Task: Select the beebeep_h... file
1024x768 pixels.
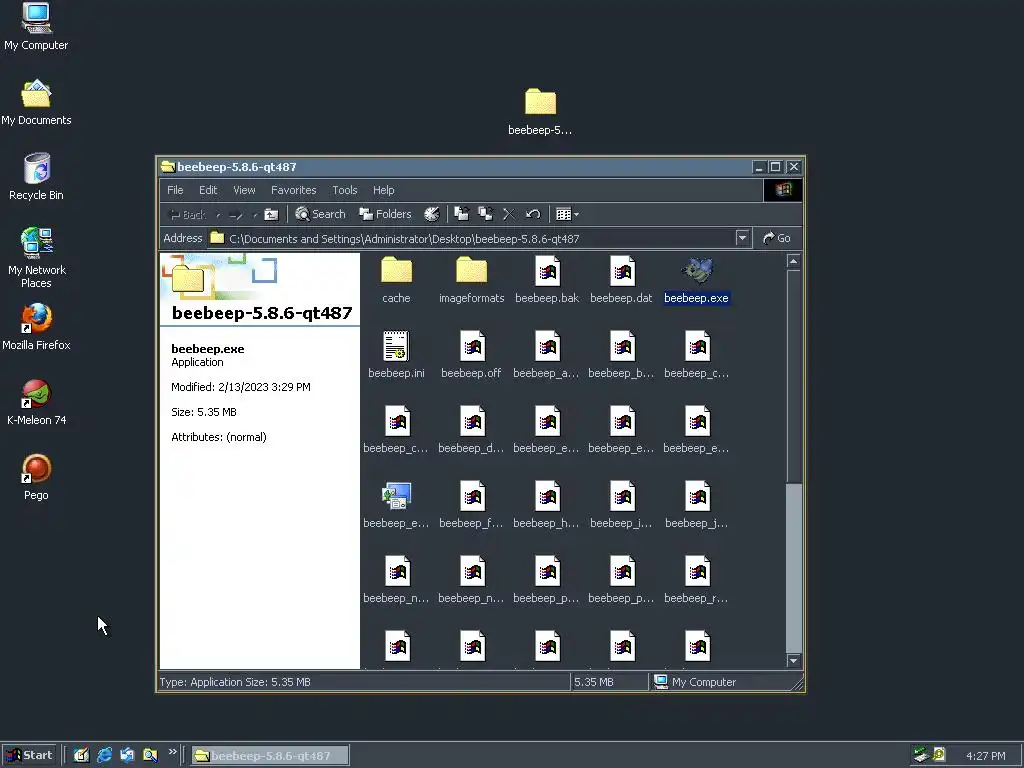Action: (x=547, y=505)
